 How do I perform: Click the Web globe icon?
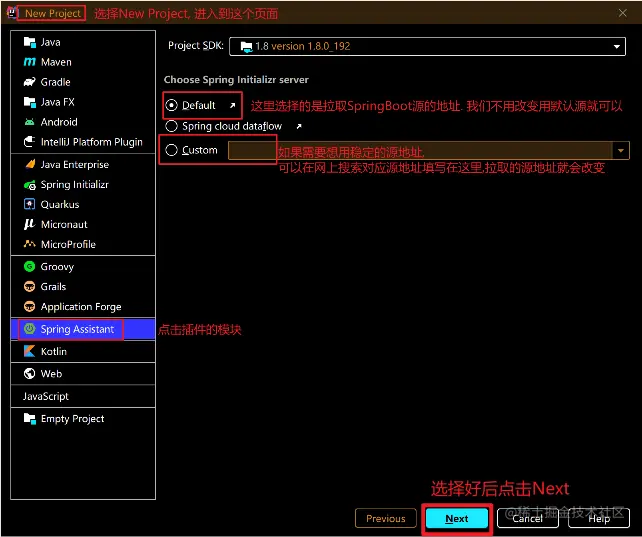(29, 373)
